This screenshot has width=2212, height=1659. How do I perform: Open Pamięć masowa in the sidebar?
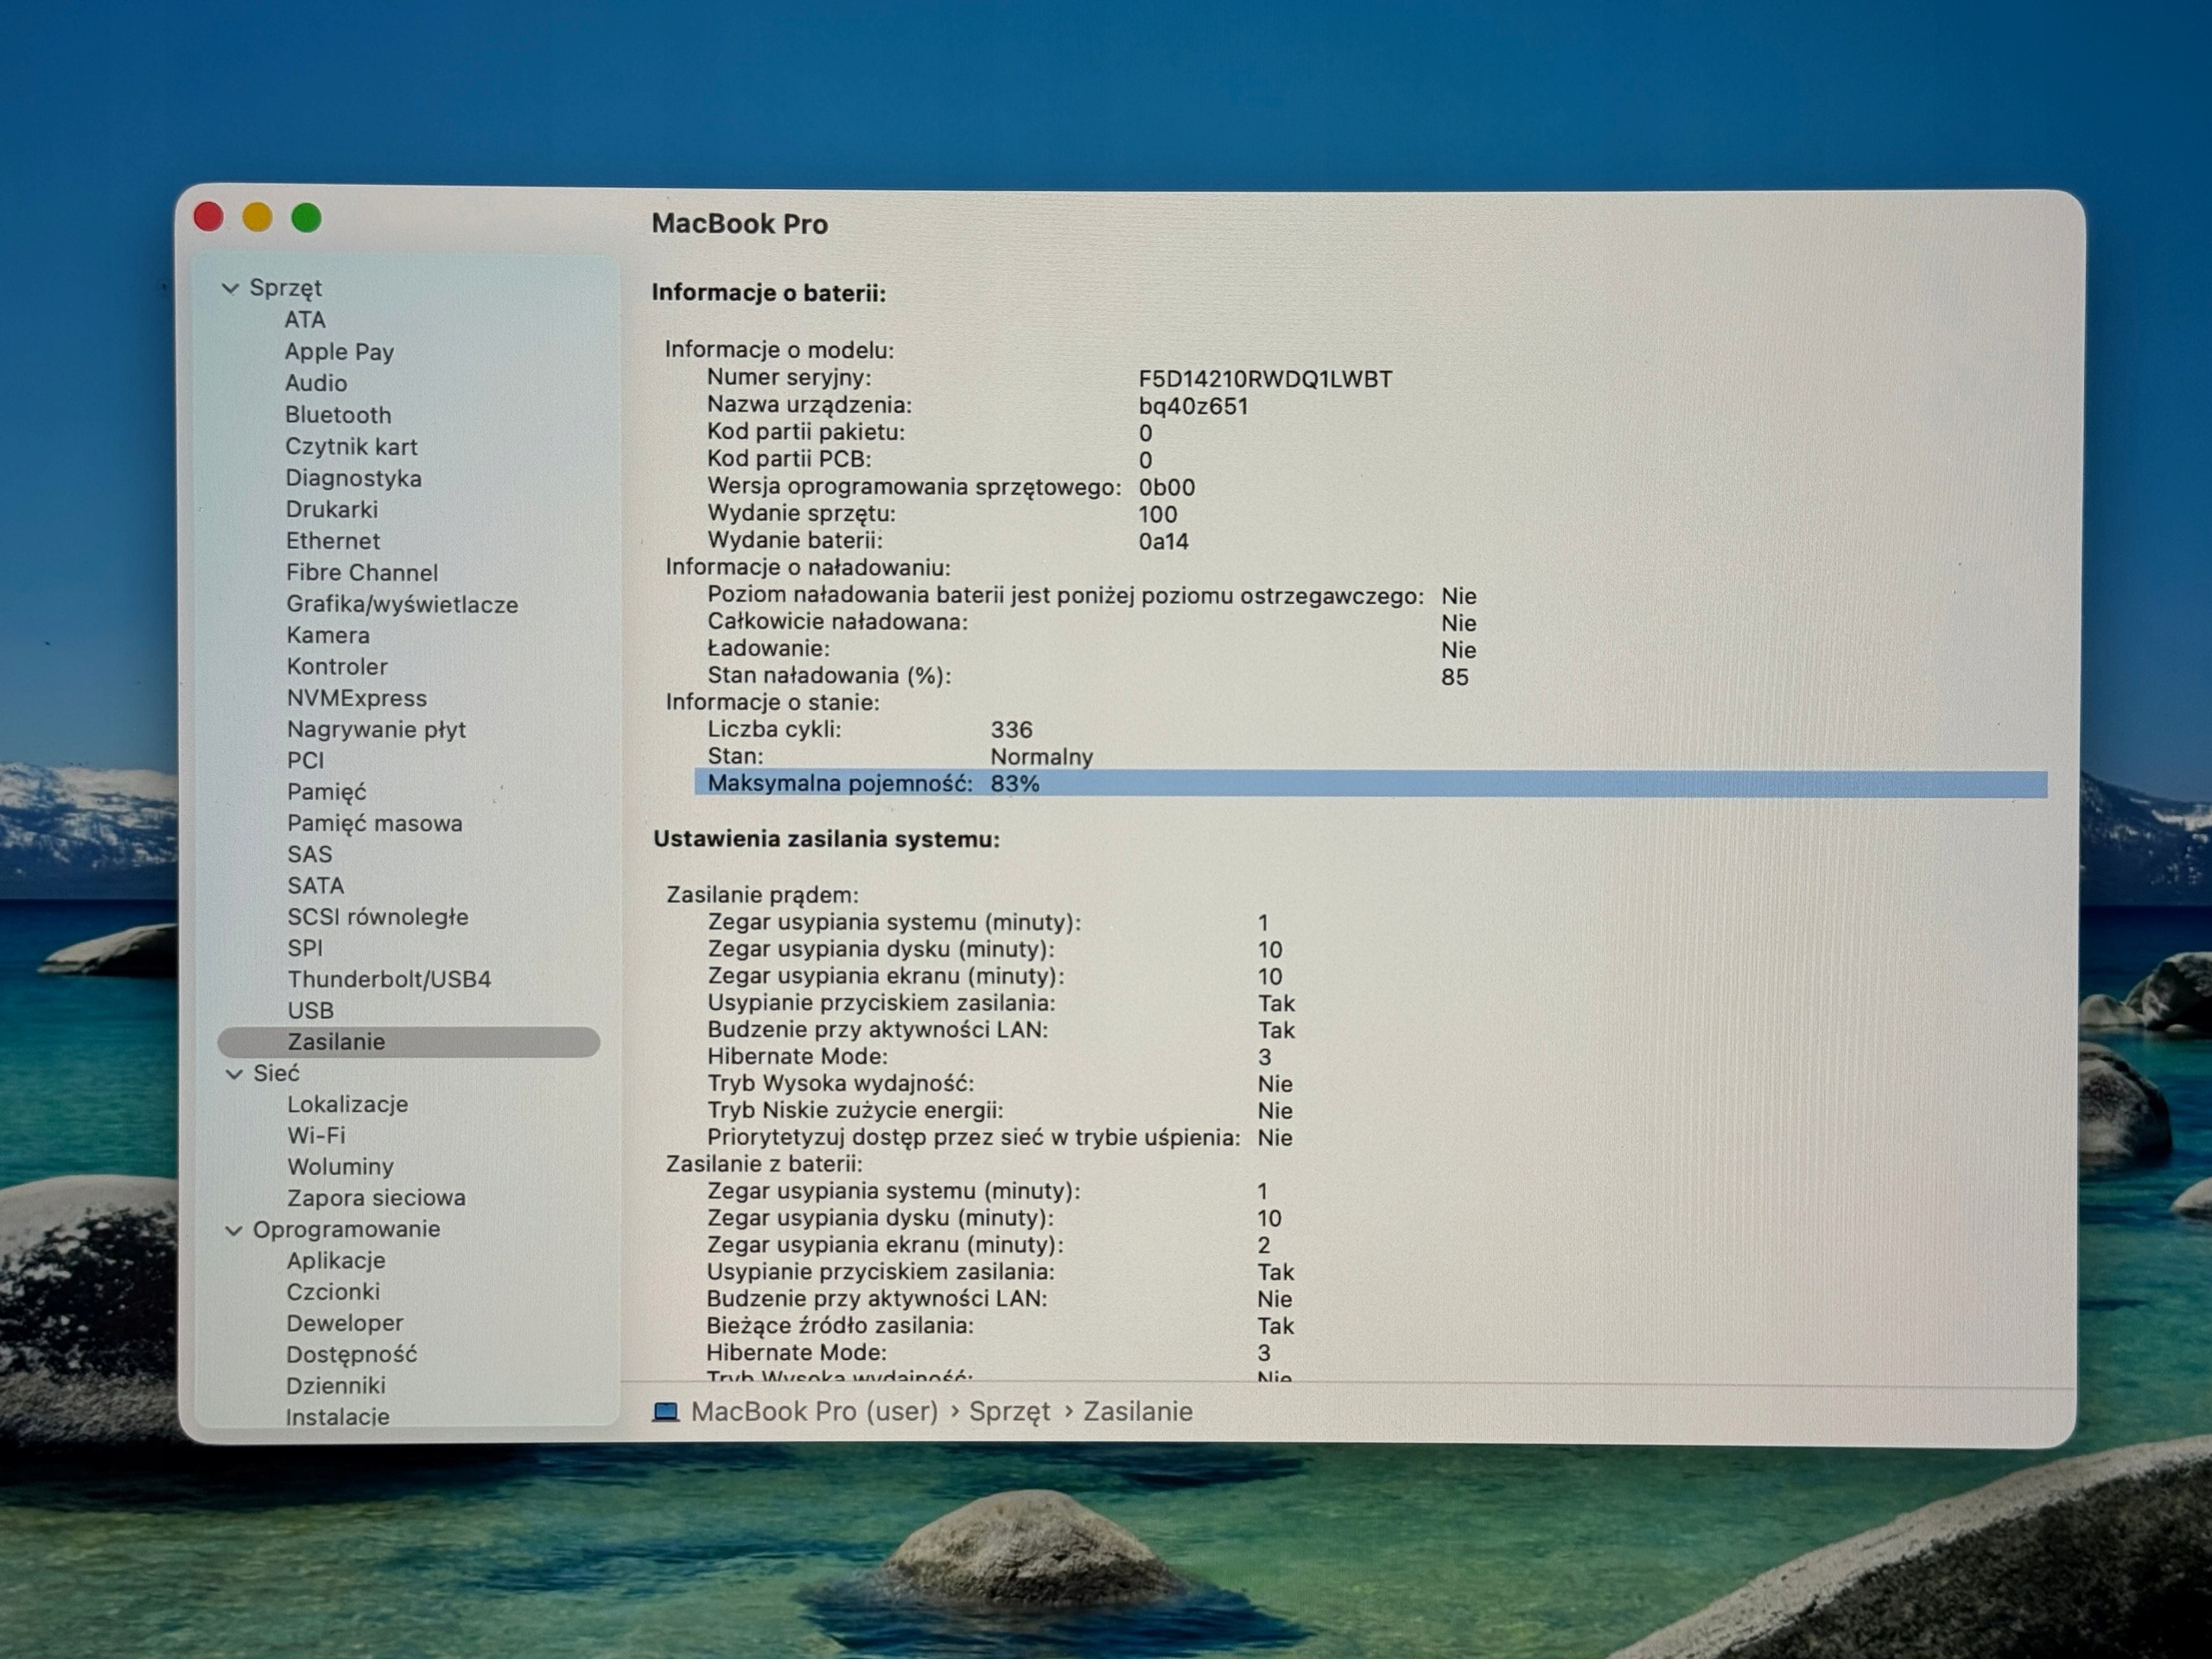pos(375,824)
